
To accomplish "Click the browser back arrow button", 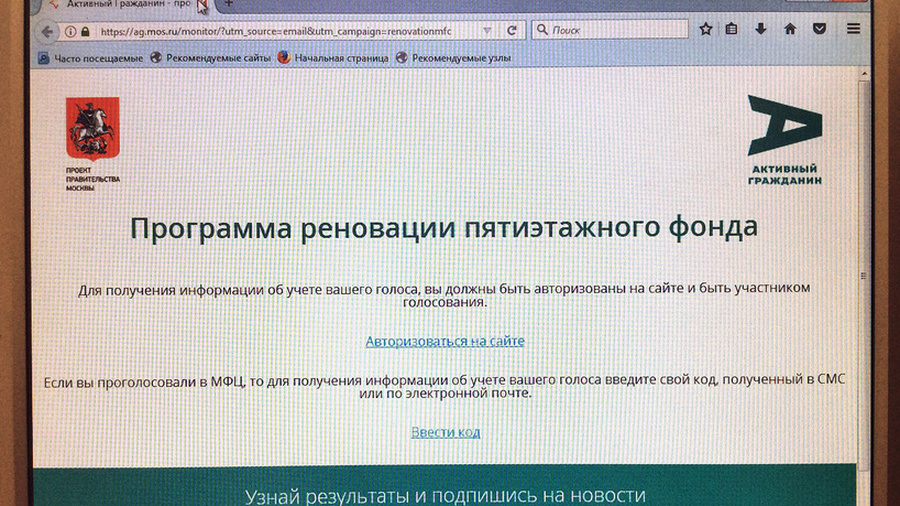I will [x=47, y=31].
